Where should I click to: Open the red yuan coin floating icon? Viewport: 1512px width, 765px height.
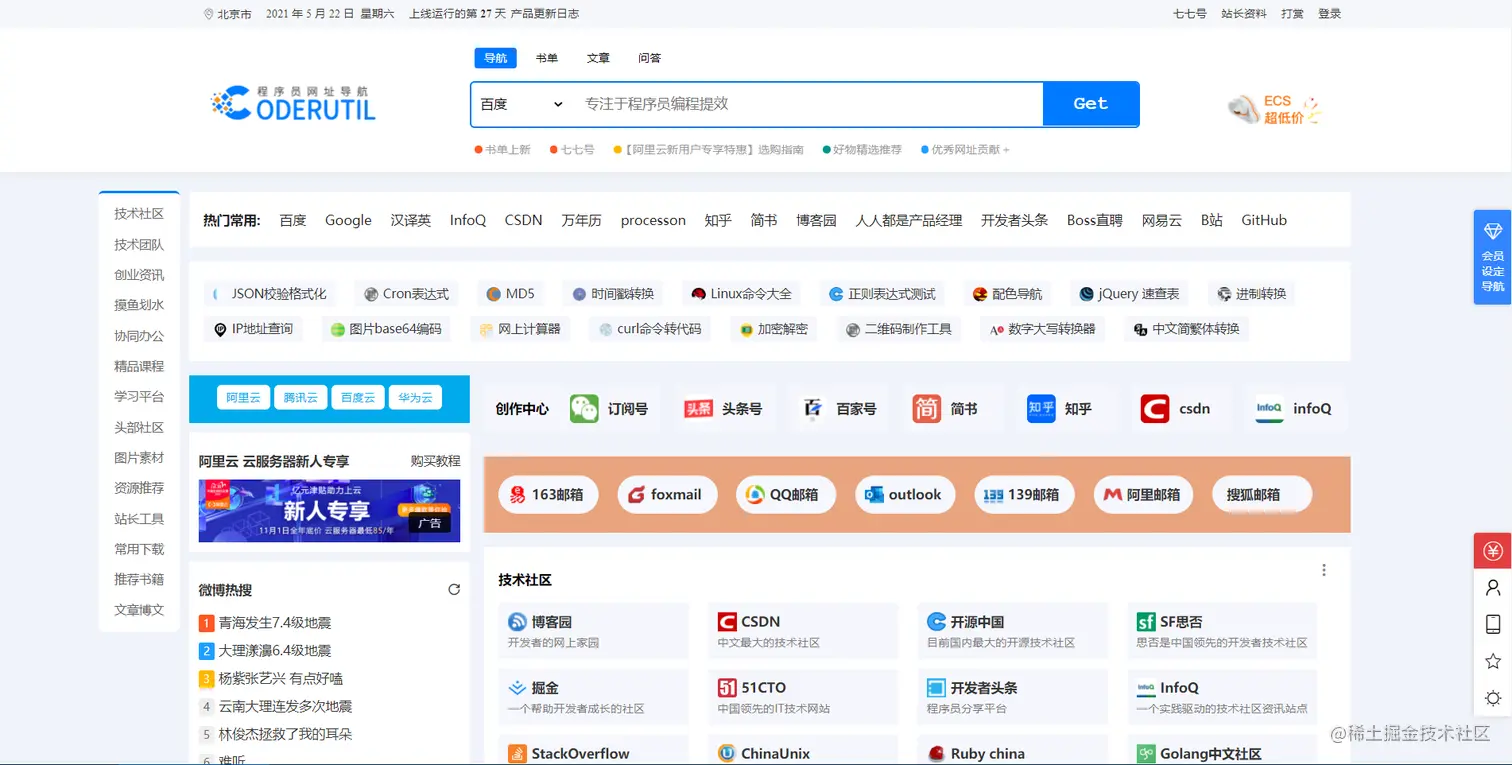click(x=1493, y=551)
